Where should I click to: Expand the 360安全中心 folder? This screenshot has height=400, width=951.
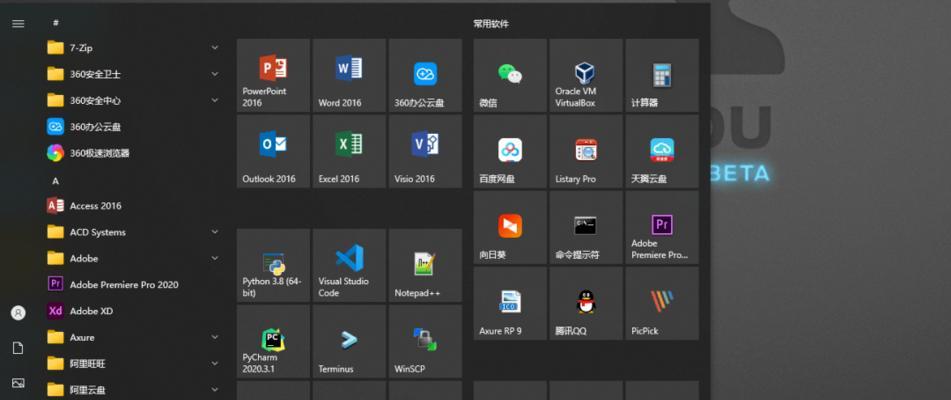click(133, 101)
